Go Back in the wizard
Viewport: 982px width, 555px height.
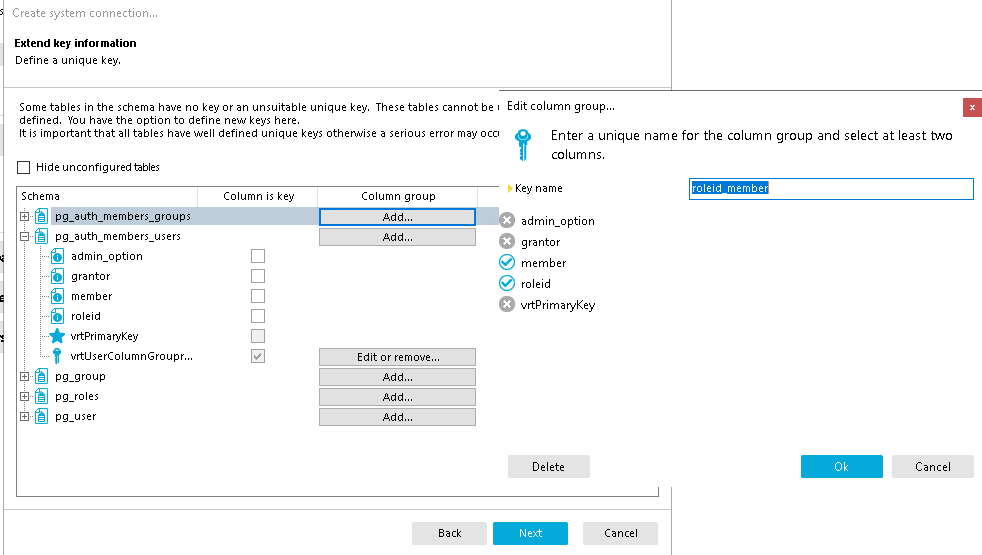click(x=449, y=533)
